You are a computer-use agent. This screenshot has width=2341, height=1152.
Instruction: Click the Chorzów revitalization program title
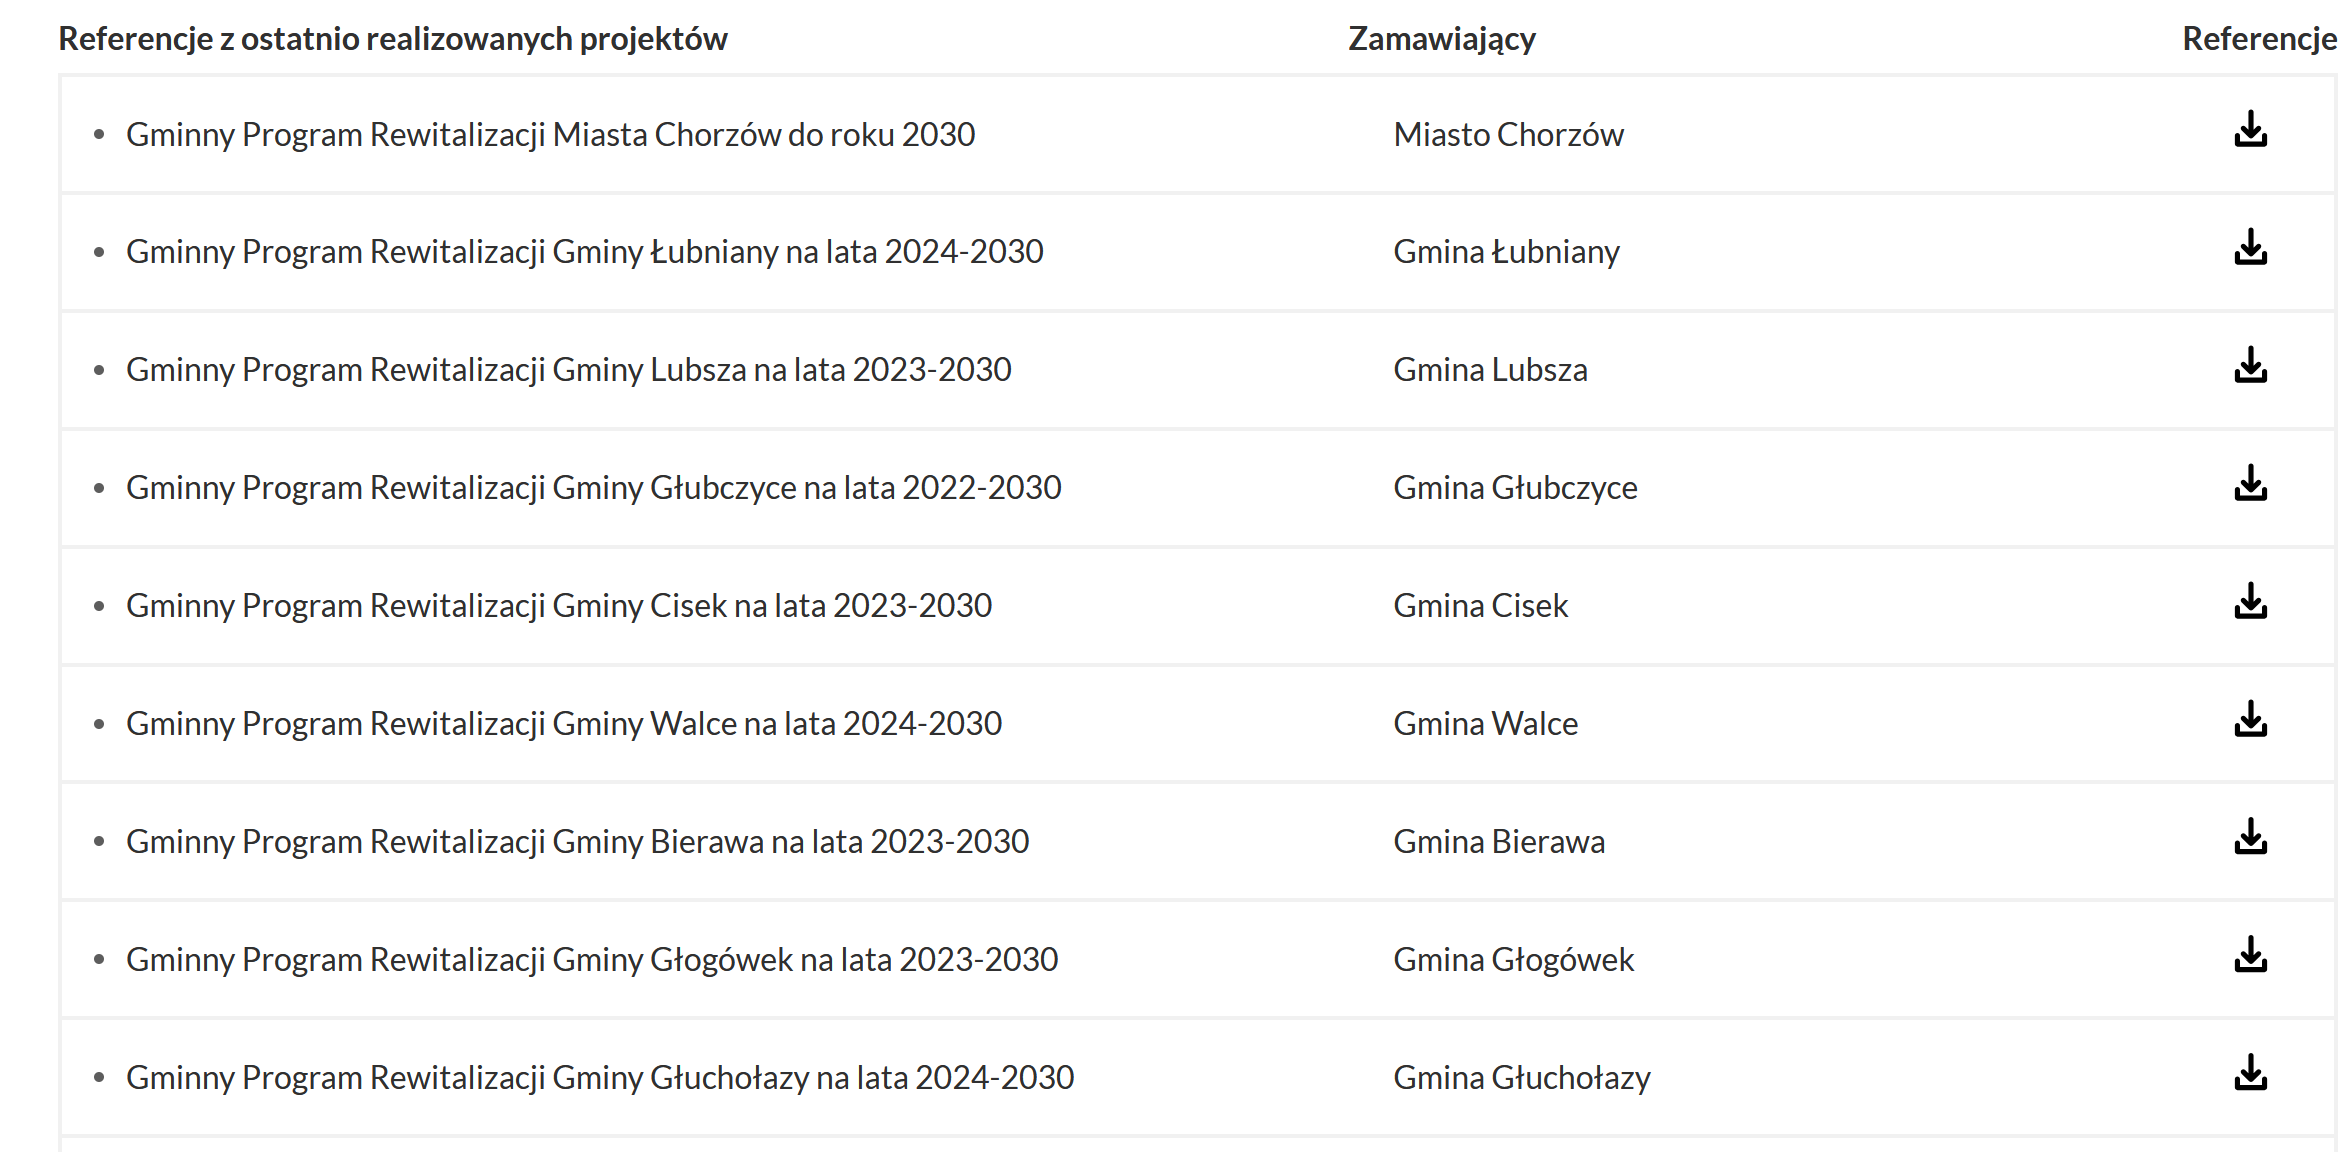pos(550,135)
